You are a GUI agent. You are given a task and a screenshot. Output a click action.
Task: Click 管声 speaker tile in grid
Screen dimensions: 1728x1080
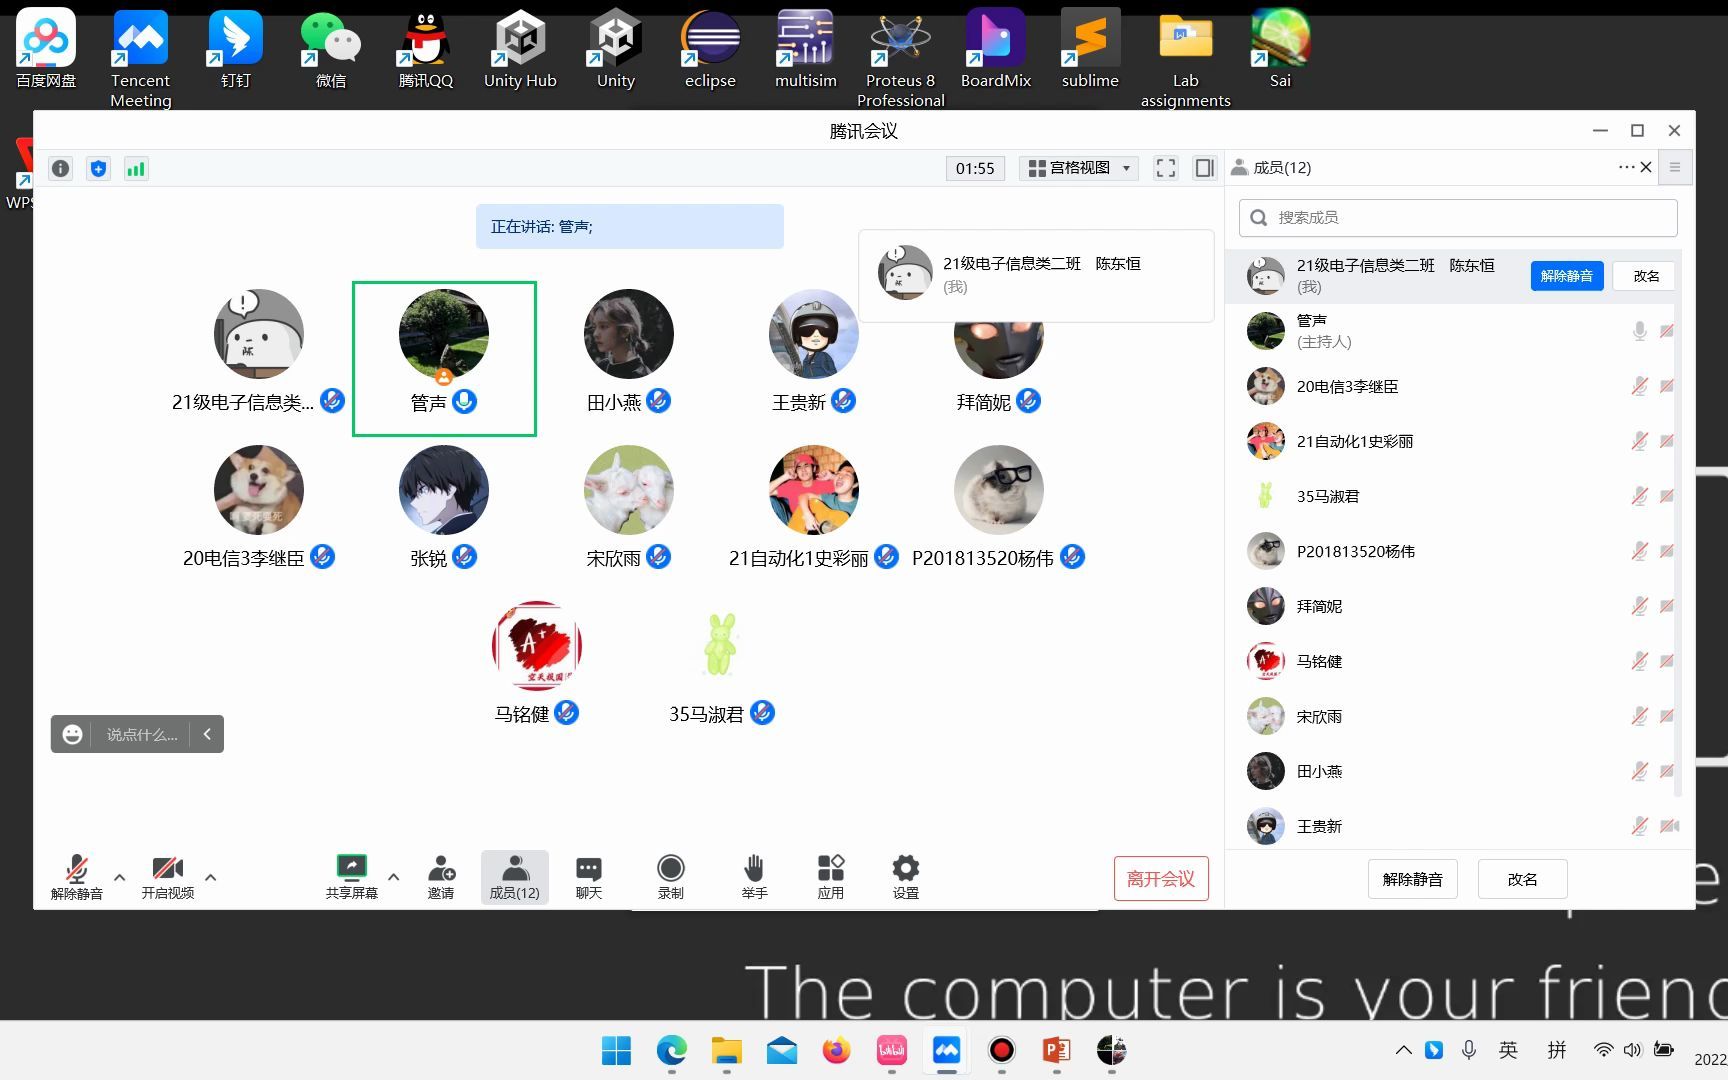(444, 359)
